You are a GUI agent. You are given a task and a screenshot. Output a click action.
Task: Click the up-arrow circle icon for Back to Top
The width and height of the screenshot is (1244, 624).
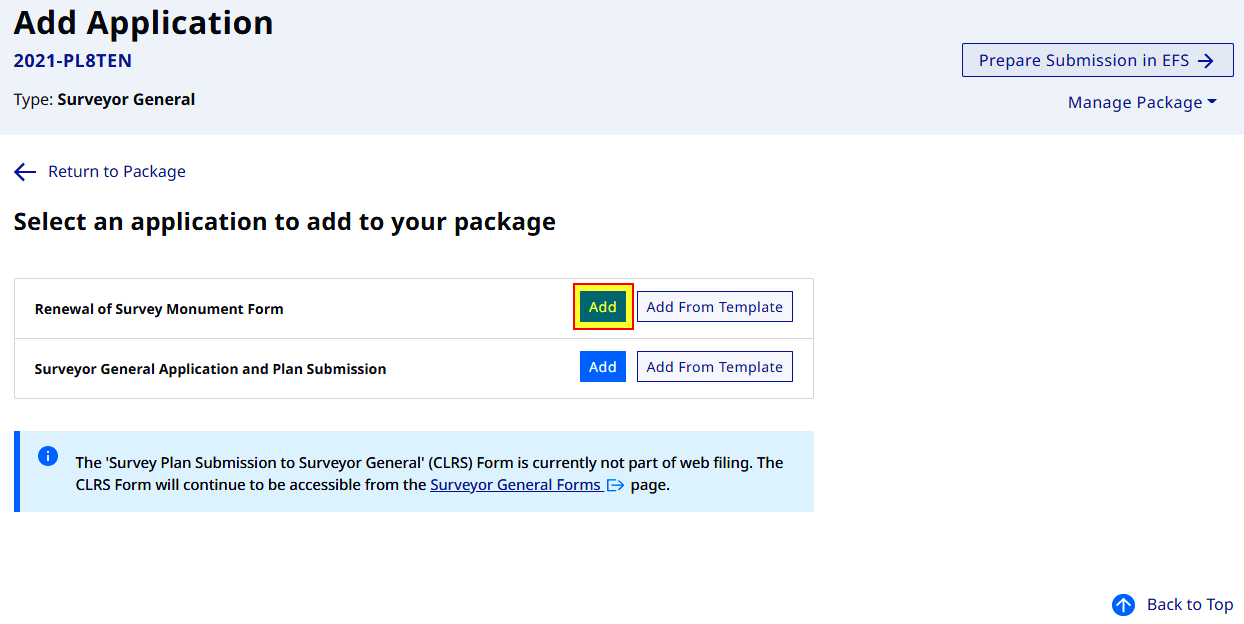1124,605
